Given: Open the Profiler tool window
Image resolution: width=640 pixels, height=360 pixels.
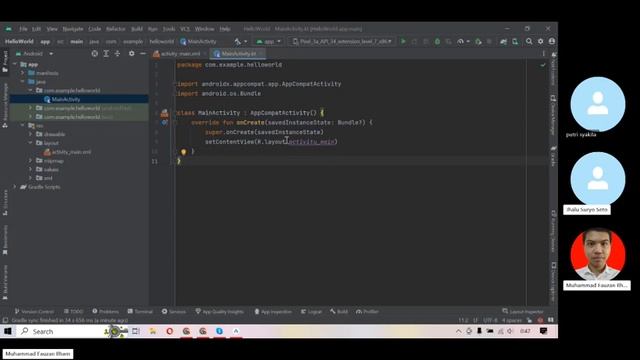Looking at the screenshot, I should pyautogui.click(x=367, y=311).
